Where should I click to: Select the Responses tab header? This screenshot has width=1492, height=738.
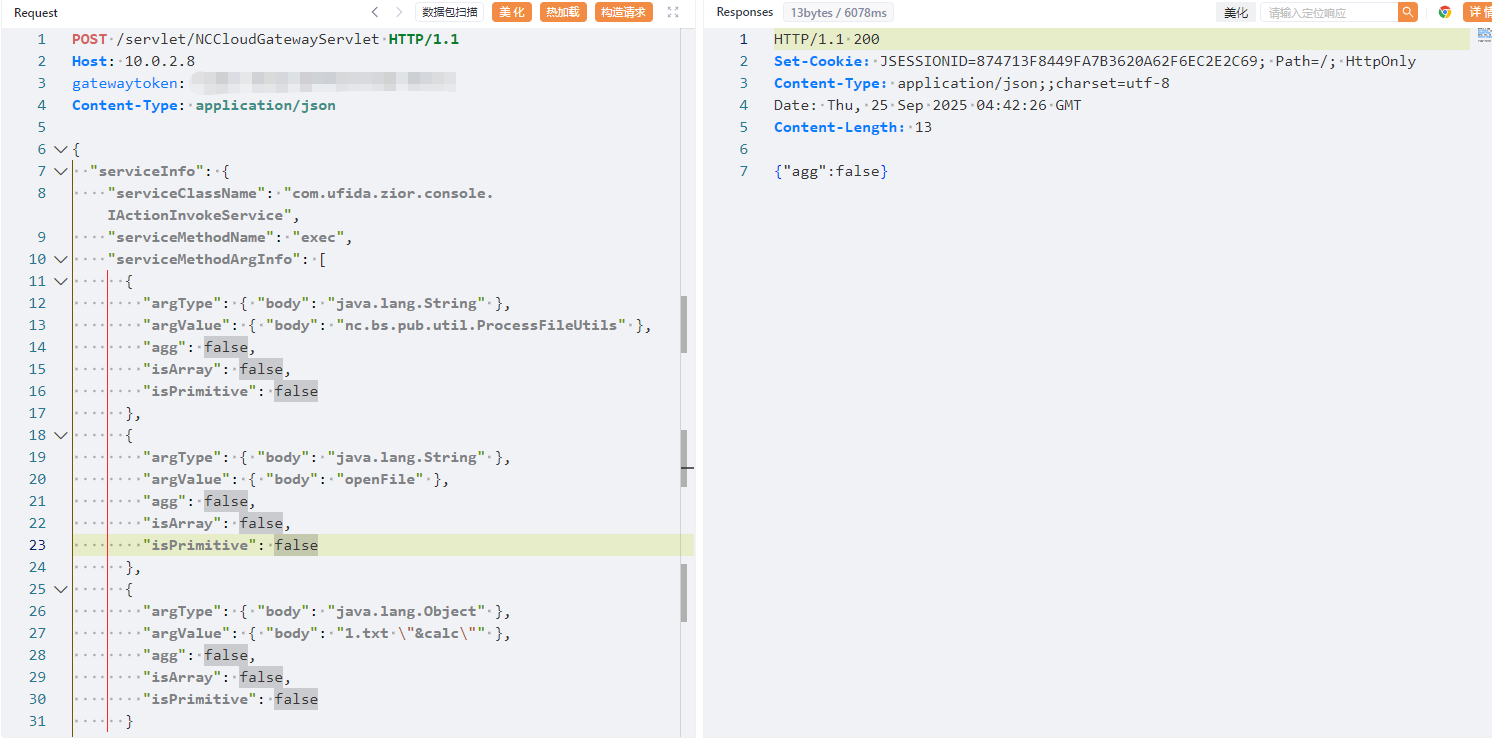[x=745, y=12]
